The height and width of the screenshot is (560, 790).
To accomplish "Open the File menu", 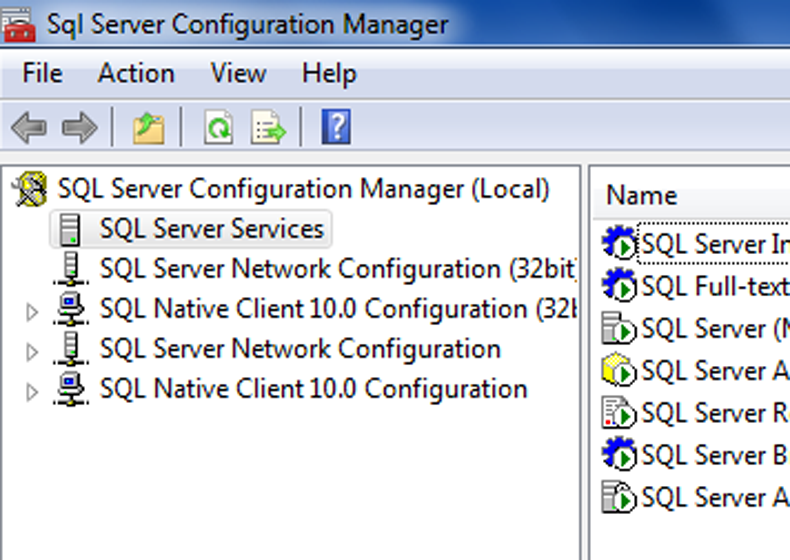I will pyautogui.click(x=42, y=74).
